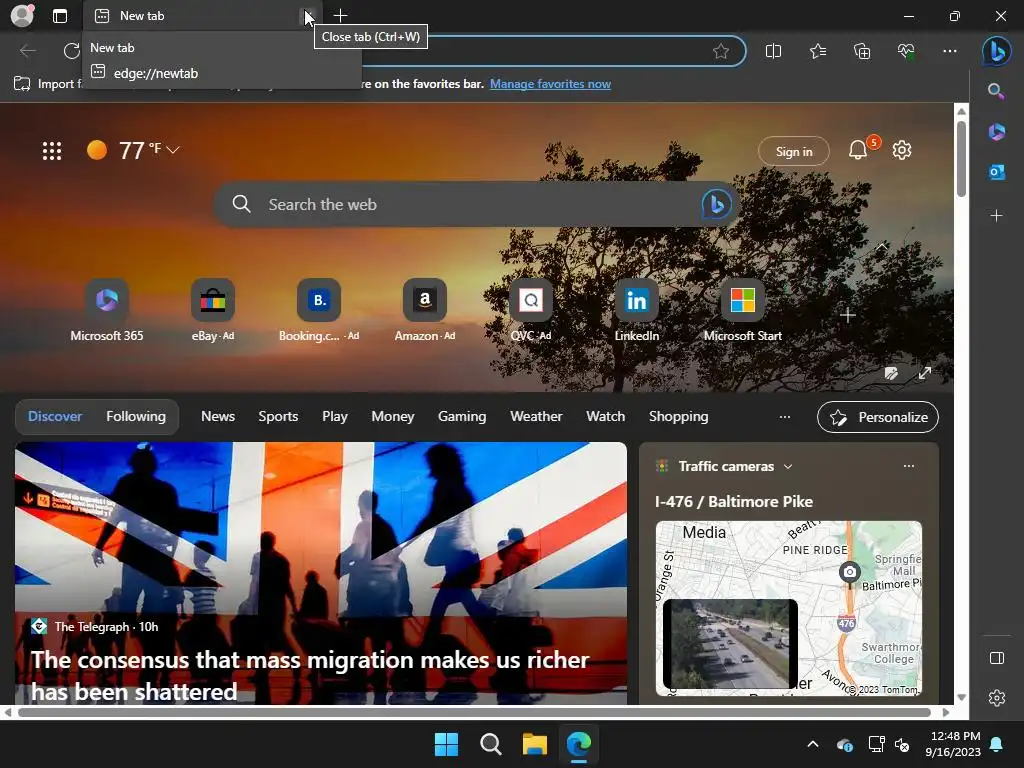Open QVC quick link
This screenshot has height=768, width=1024.
531,311
